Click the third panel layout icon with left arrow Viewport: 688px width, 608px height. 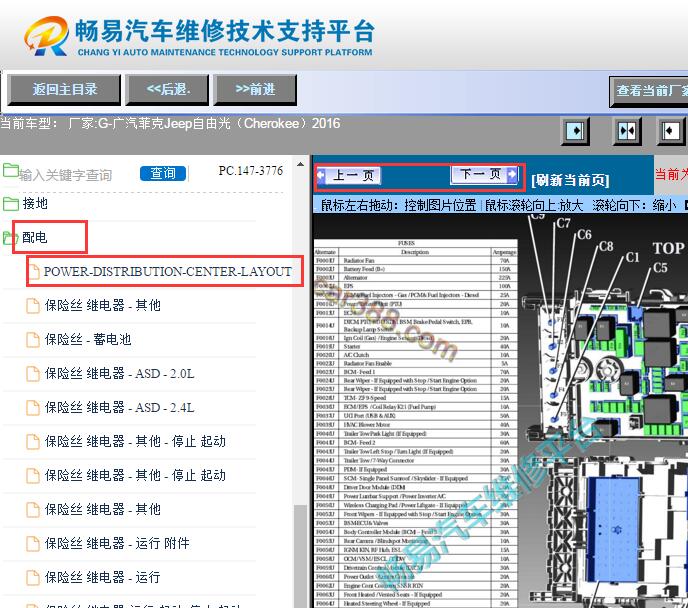tap(671, 131)
